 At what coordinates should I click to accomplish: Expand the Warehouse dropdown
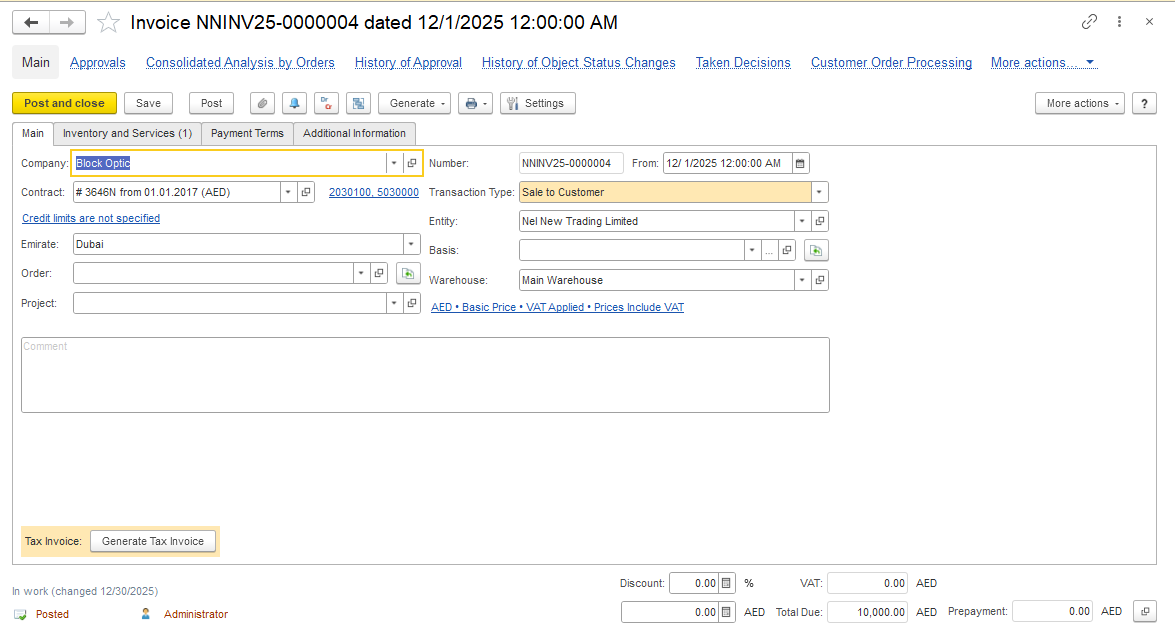click(x=802, y=280)
